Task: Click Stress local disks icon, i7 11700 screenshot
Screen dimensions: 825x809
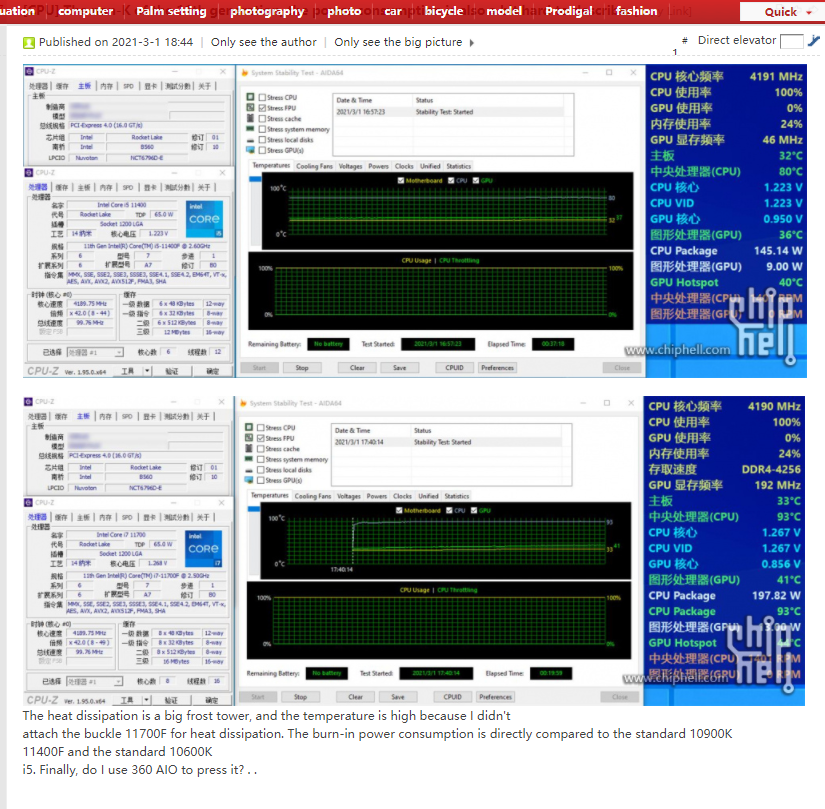Action: click(x=249, y=470)
